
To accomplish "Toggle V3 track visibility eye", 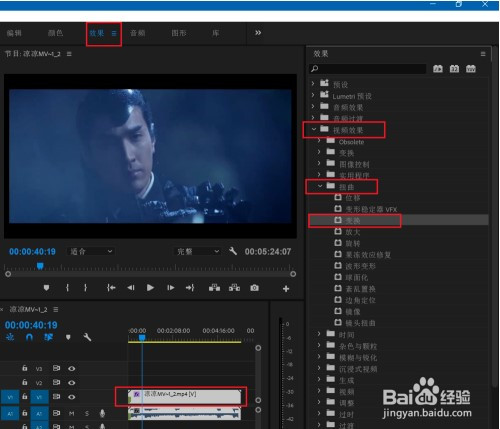I will [72, 368].
